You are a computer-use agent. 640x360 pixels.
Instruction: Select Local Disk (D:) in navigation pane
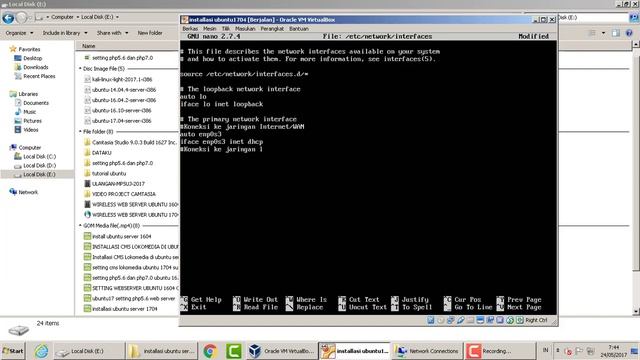click(39, 165)
